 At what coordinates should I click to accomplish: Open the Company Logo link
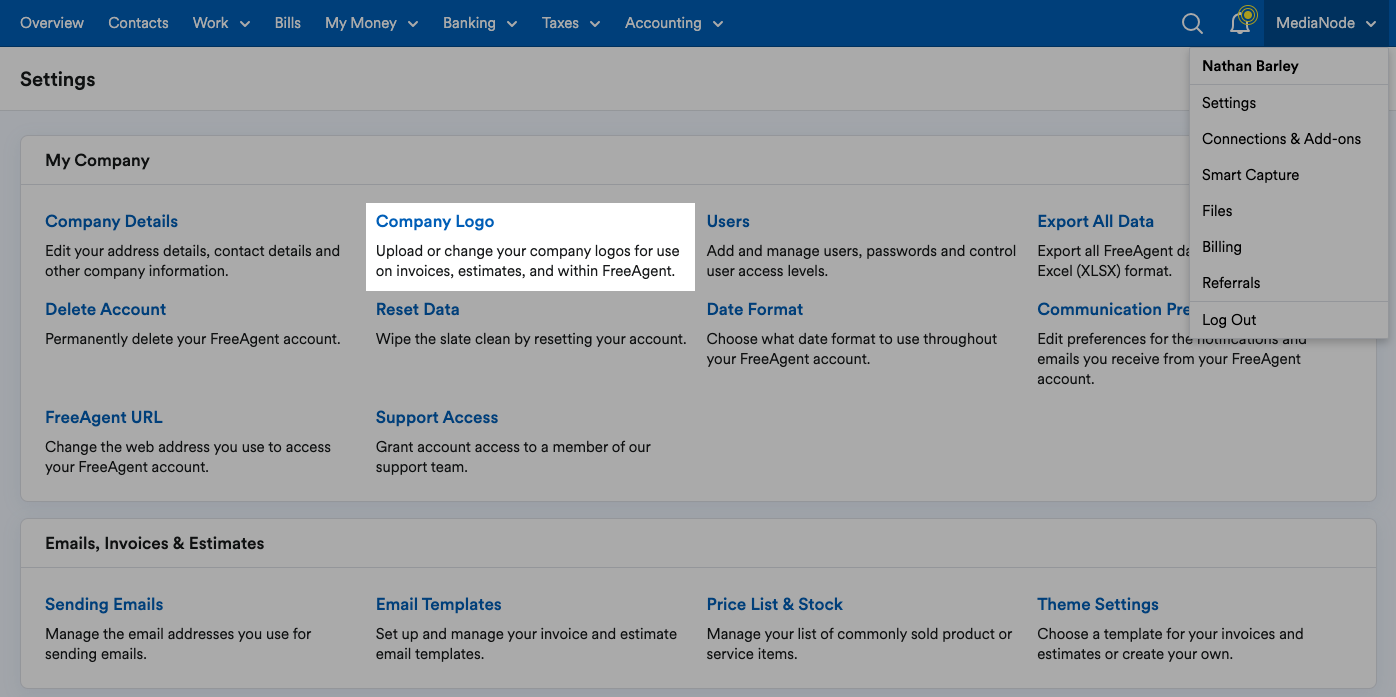coord(435,222)
